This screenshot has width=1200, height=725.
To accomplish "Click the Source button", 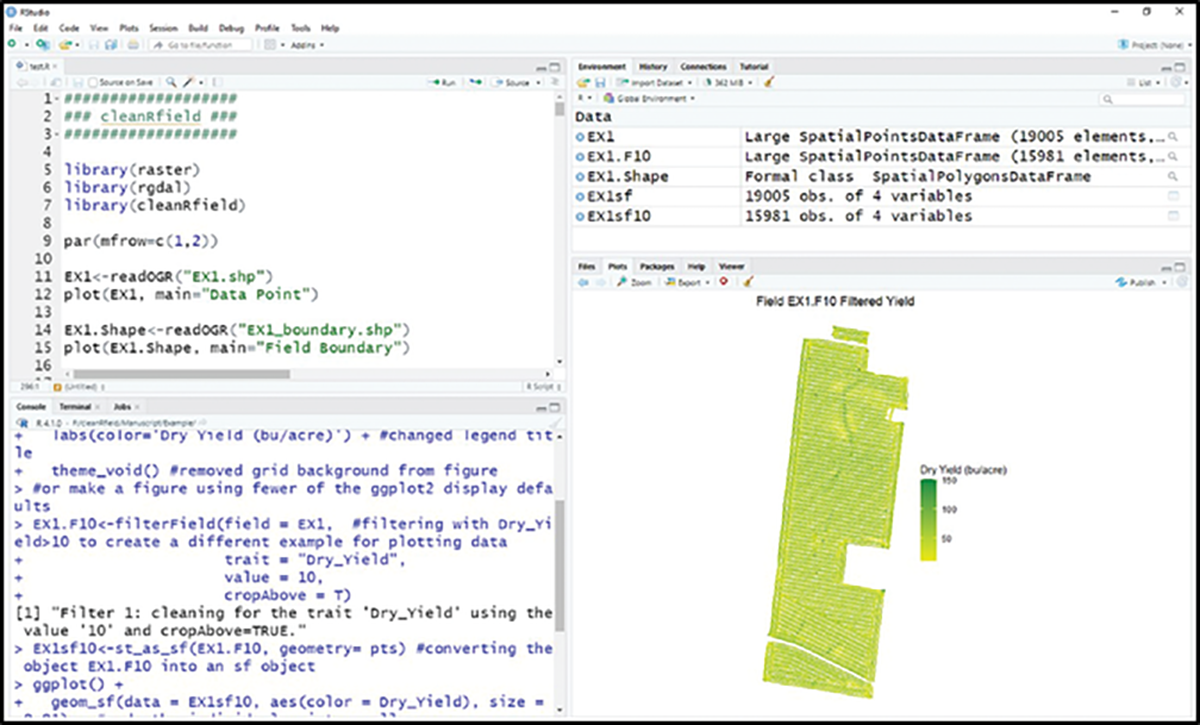I will 511,82.
